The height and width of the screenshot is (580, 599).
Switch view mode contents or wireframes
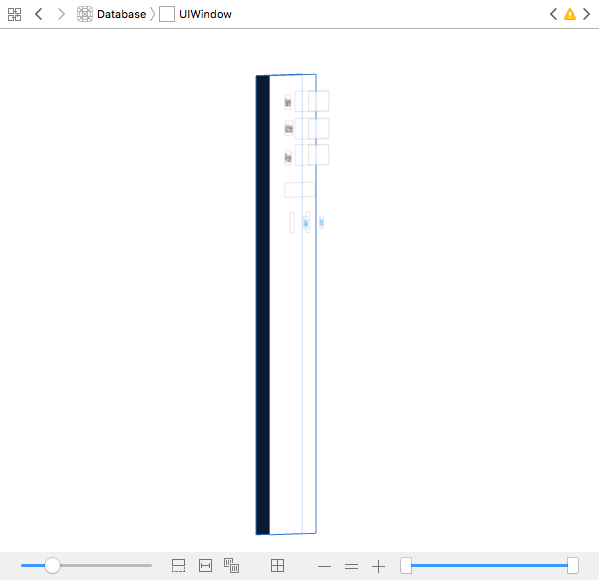tap(232, 565)
